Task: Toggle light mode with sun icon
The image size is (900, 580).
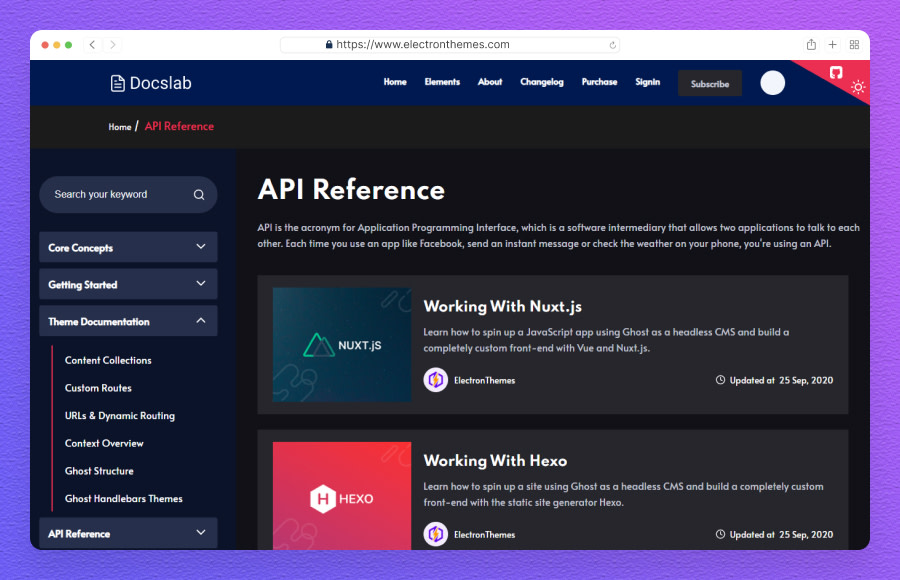Action: coord(858,87)
